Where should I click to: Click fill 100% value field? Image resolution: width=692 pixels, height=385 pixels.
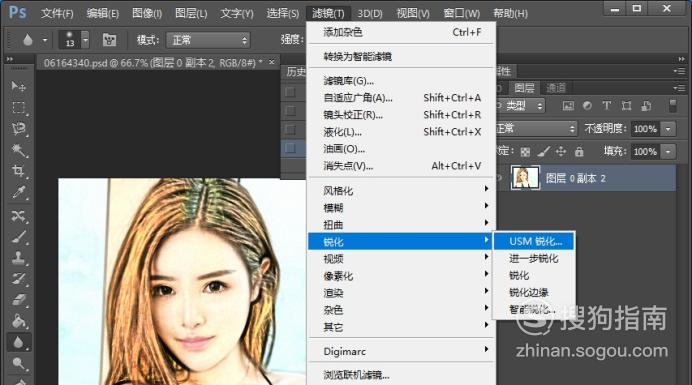click(646, 151)
